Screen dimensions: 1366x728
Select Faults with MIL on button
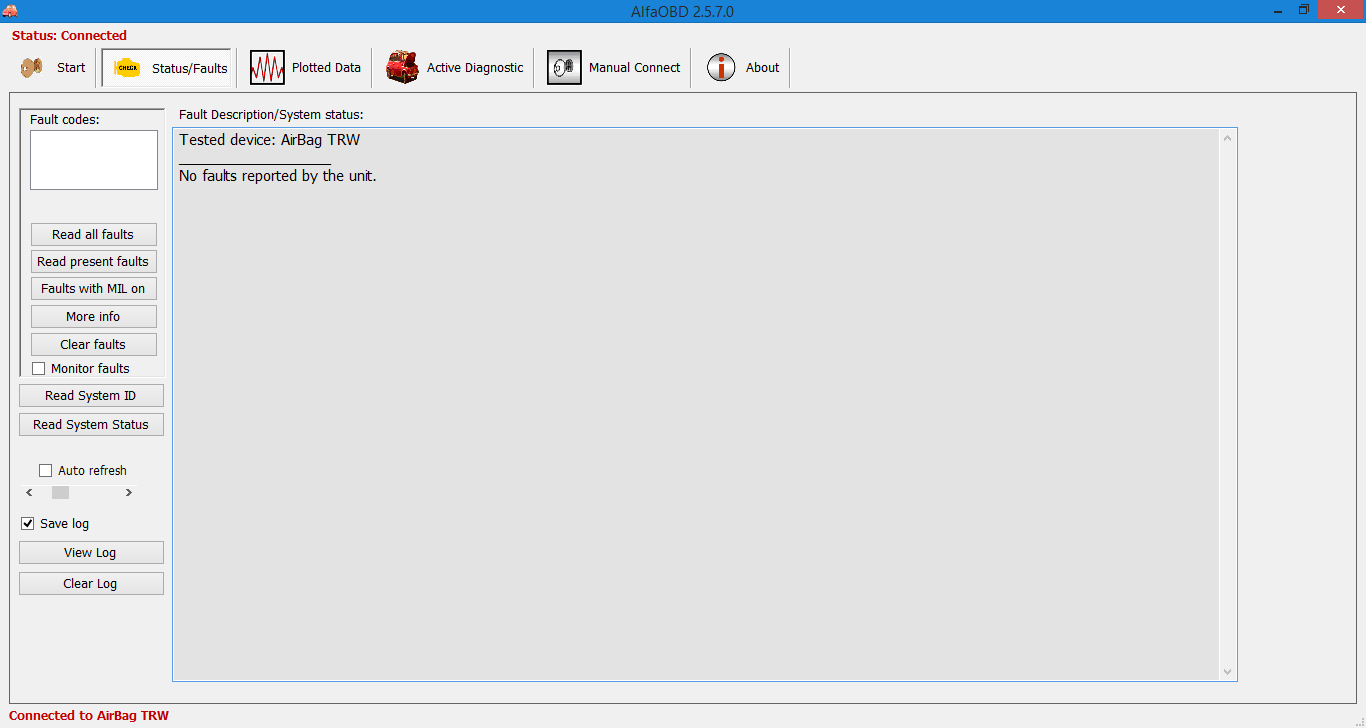tap(93, 289)
